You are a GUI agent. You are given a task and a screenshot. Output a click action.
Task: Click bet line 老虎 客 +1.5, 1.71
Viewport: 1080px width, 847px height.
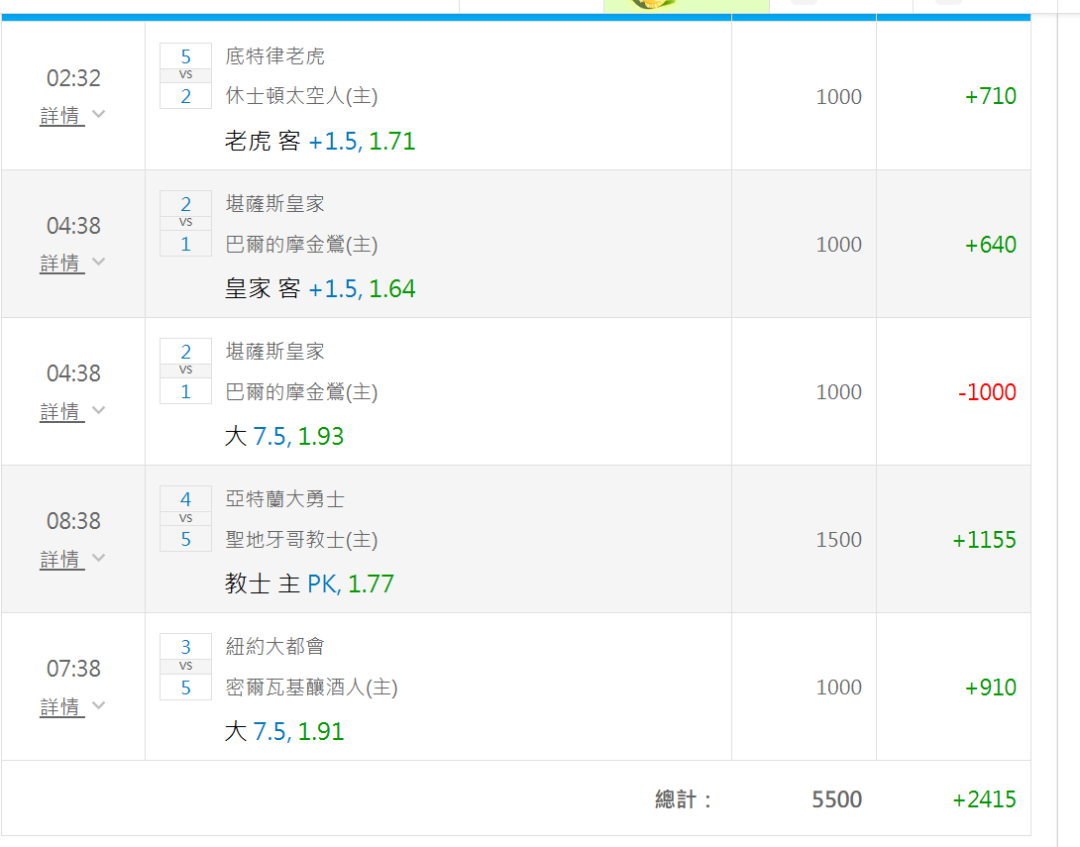320,141
